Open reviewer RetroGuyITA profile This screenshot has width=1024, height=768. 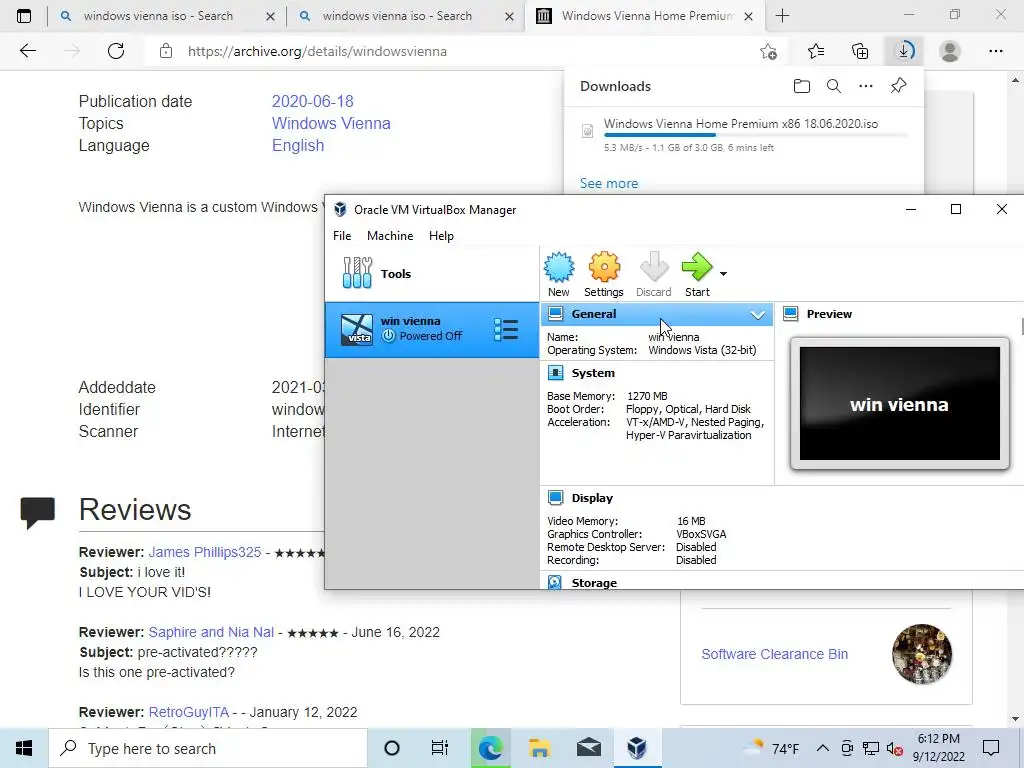(x=189, y=712)
